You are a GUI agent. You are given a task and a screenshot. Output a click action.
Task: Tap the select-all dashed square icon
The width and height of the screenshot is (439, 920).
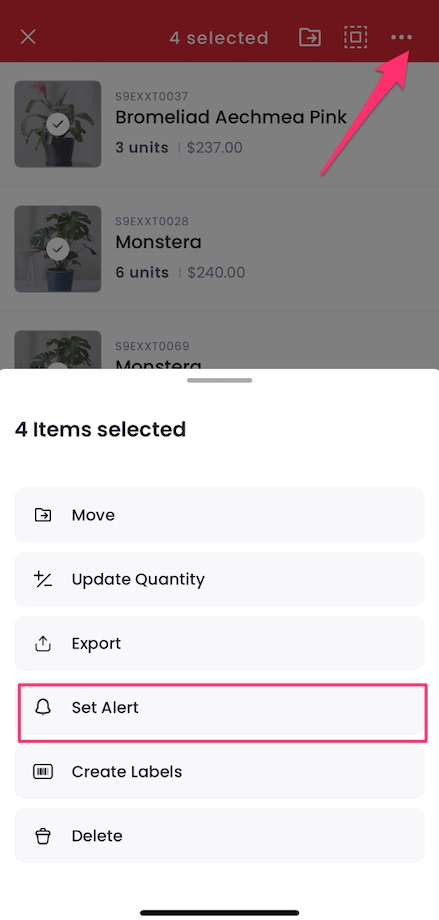(356, 38)
